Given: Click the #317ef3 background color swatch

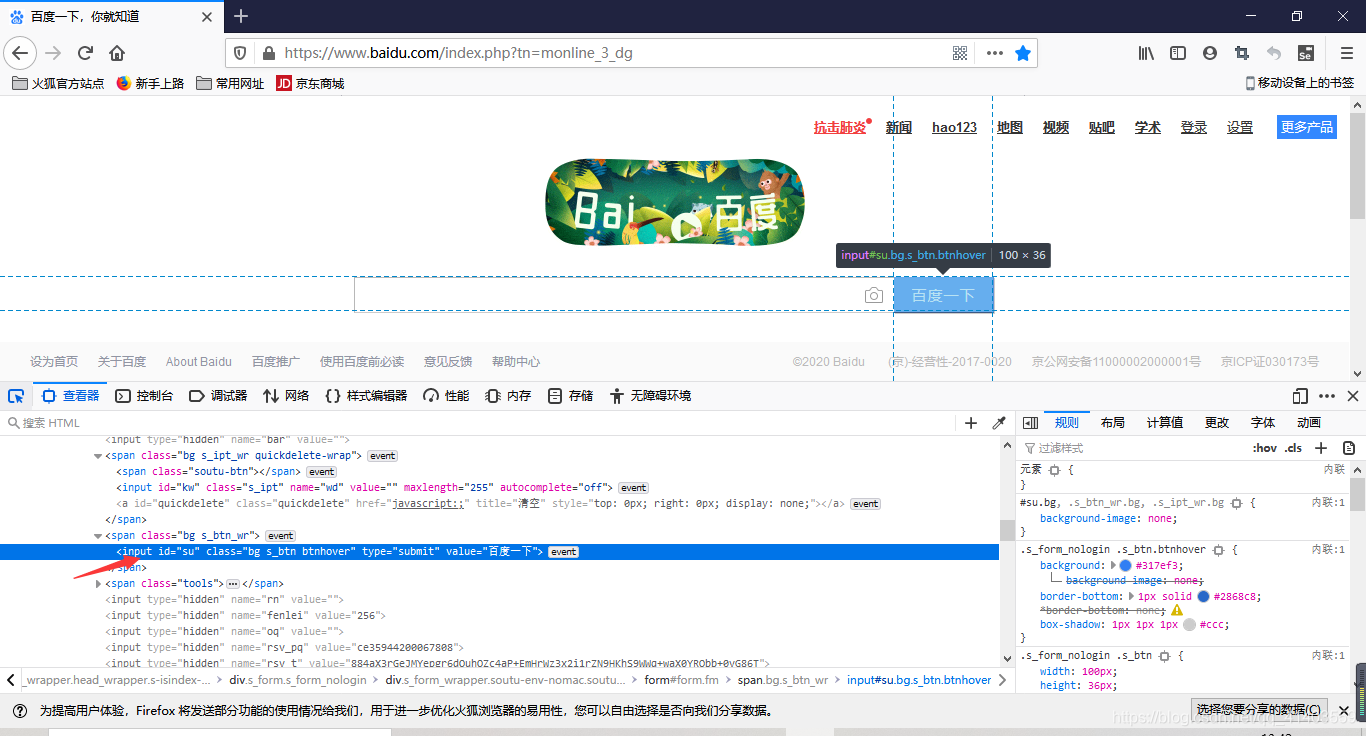Looking at the screenshot, I should coord(1125,566).
